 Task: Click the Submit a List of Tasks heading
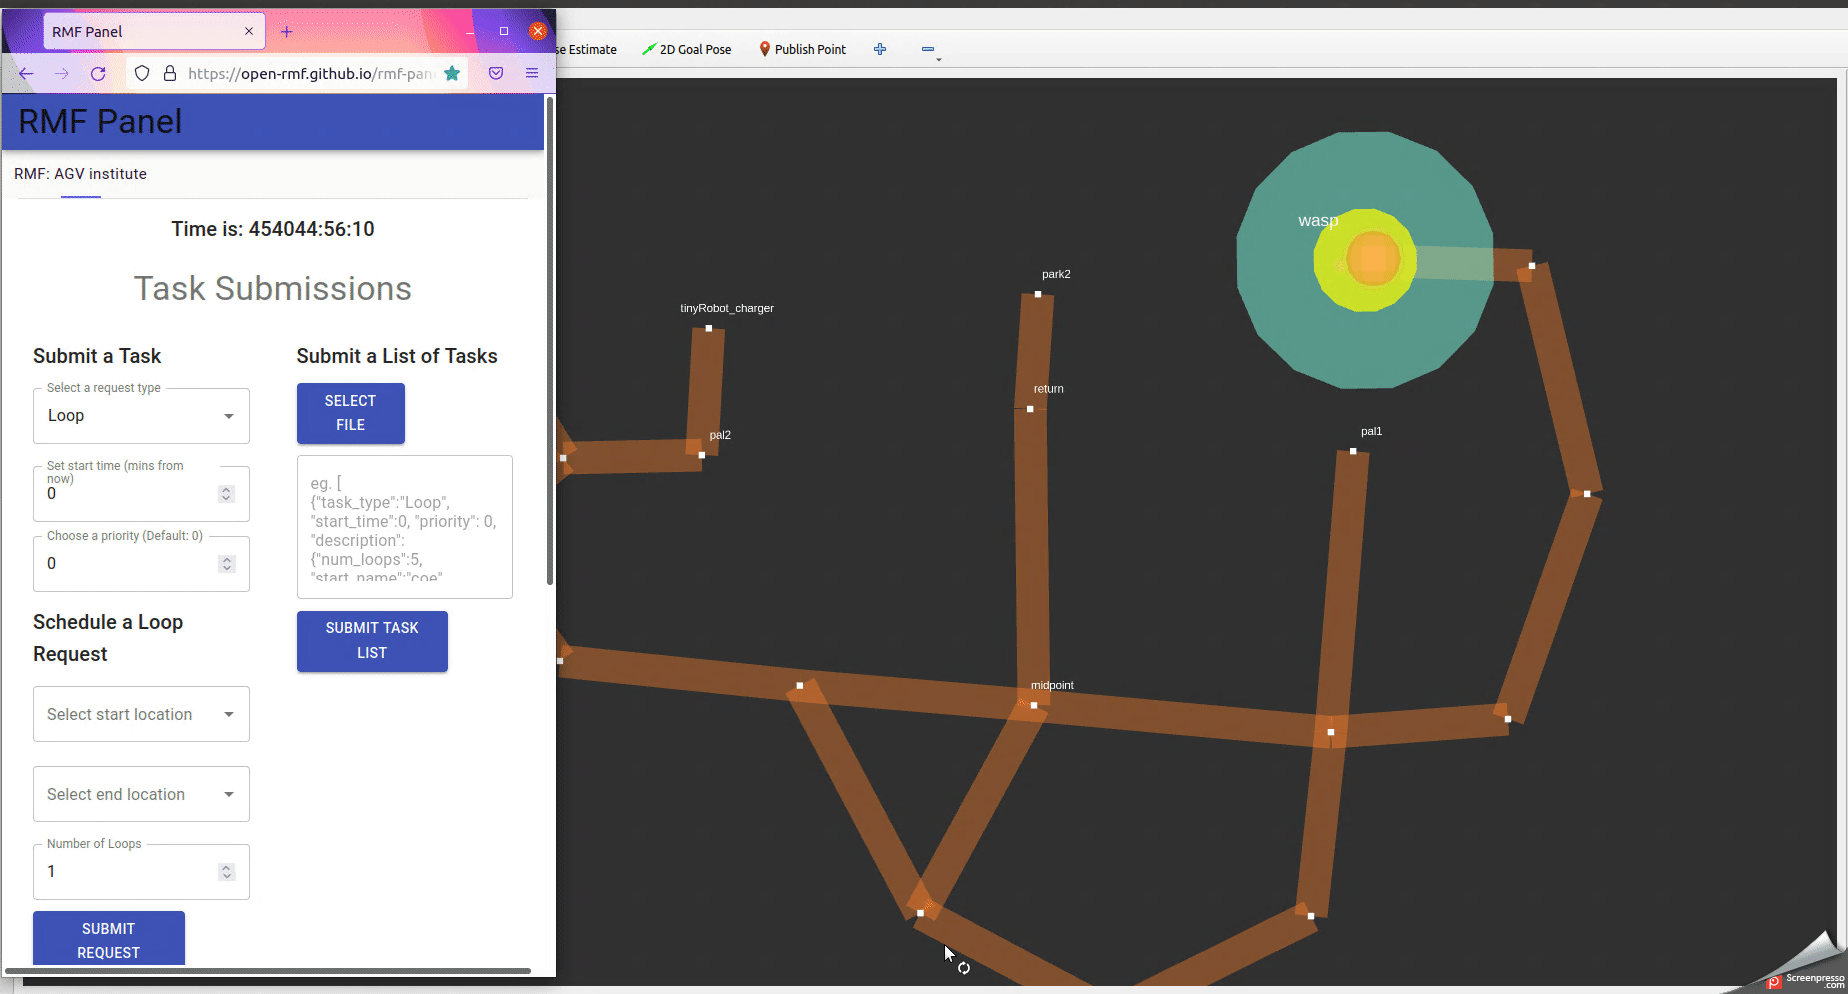(x=397, y=356)
